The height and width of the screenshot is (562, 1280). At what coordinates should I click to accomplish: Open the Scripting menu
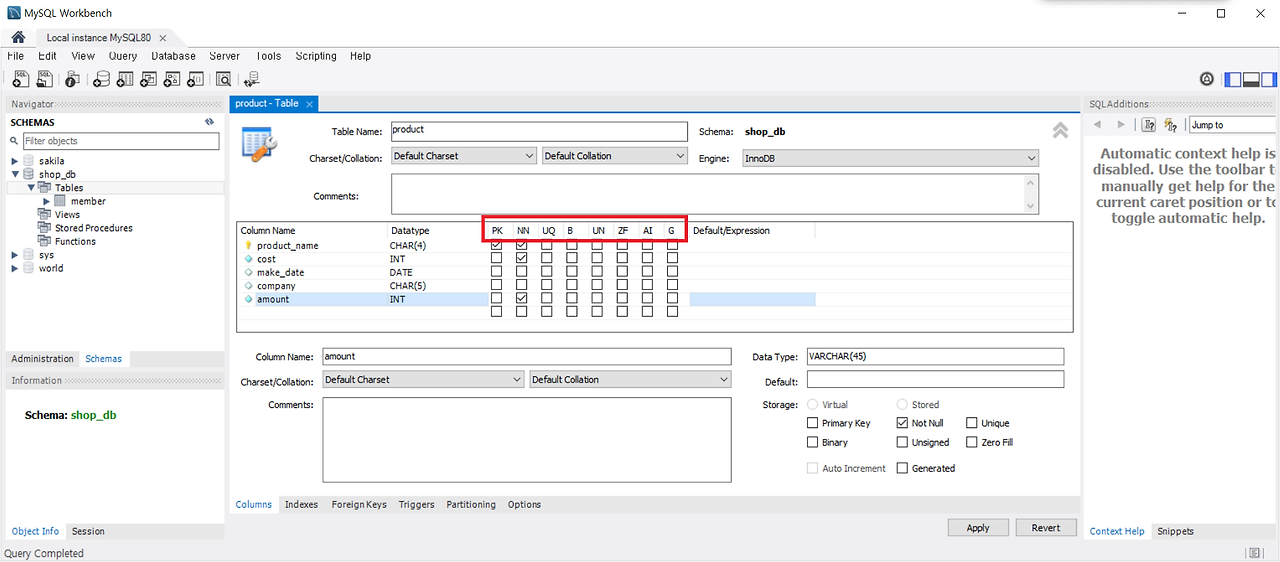316,56
